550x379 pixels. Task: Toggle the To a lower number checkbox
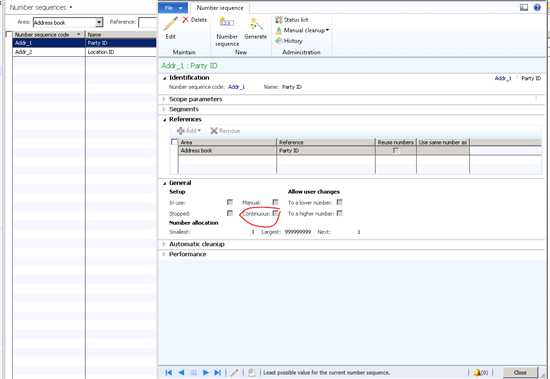[x=339, y=202]
